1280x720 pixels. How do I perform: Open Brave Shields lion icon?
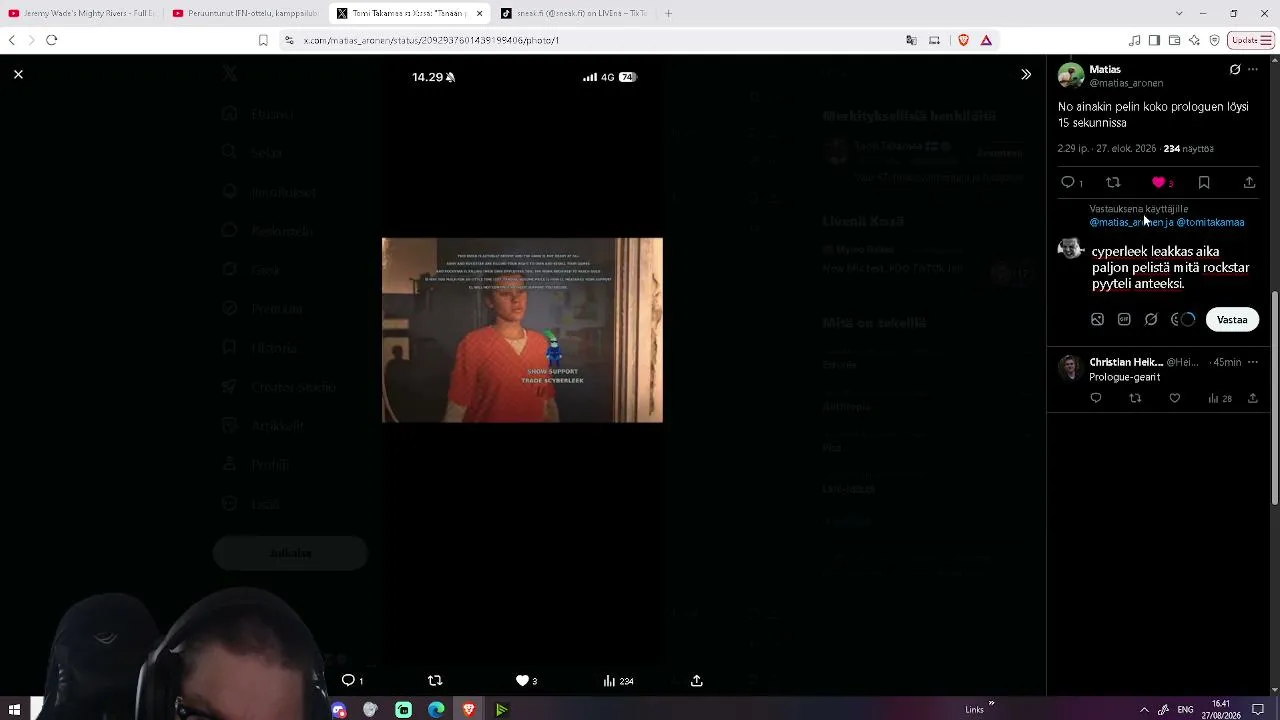[x=964, y=40]
